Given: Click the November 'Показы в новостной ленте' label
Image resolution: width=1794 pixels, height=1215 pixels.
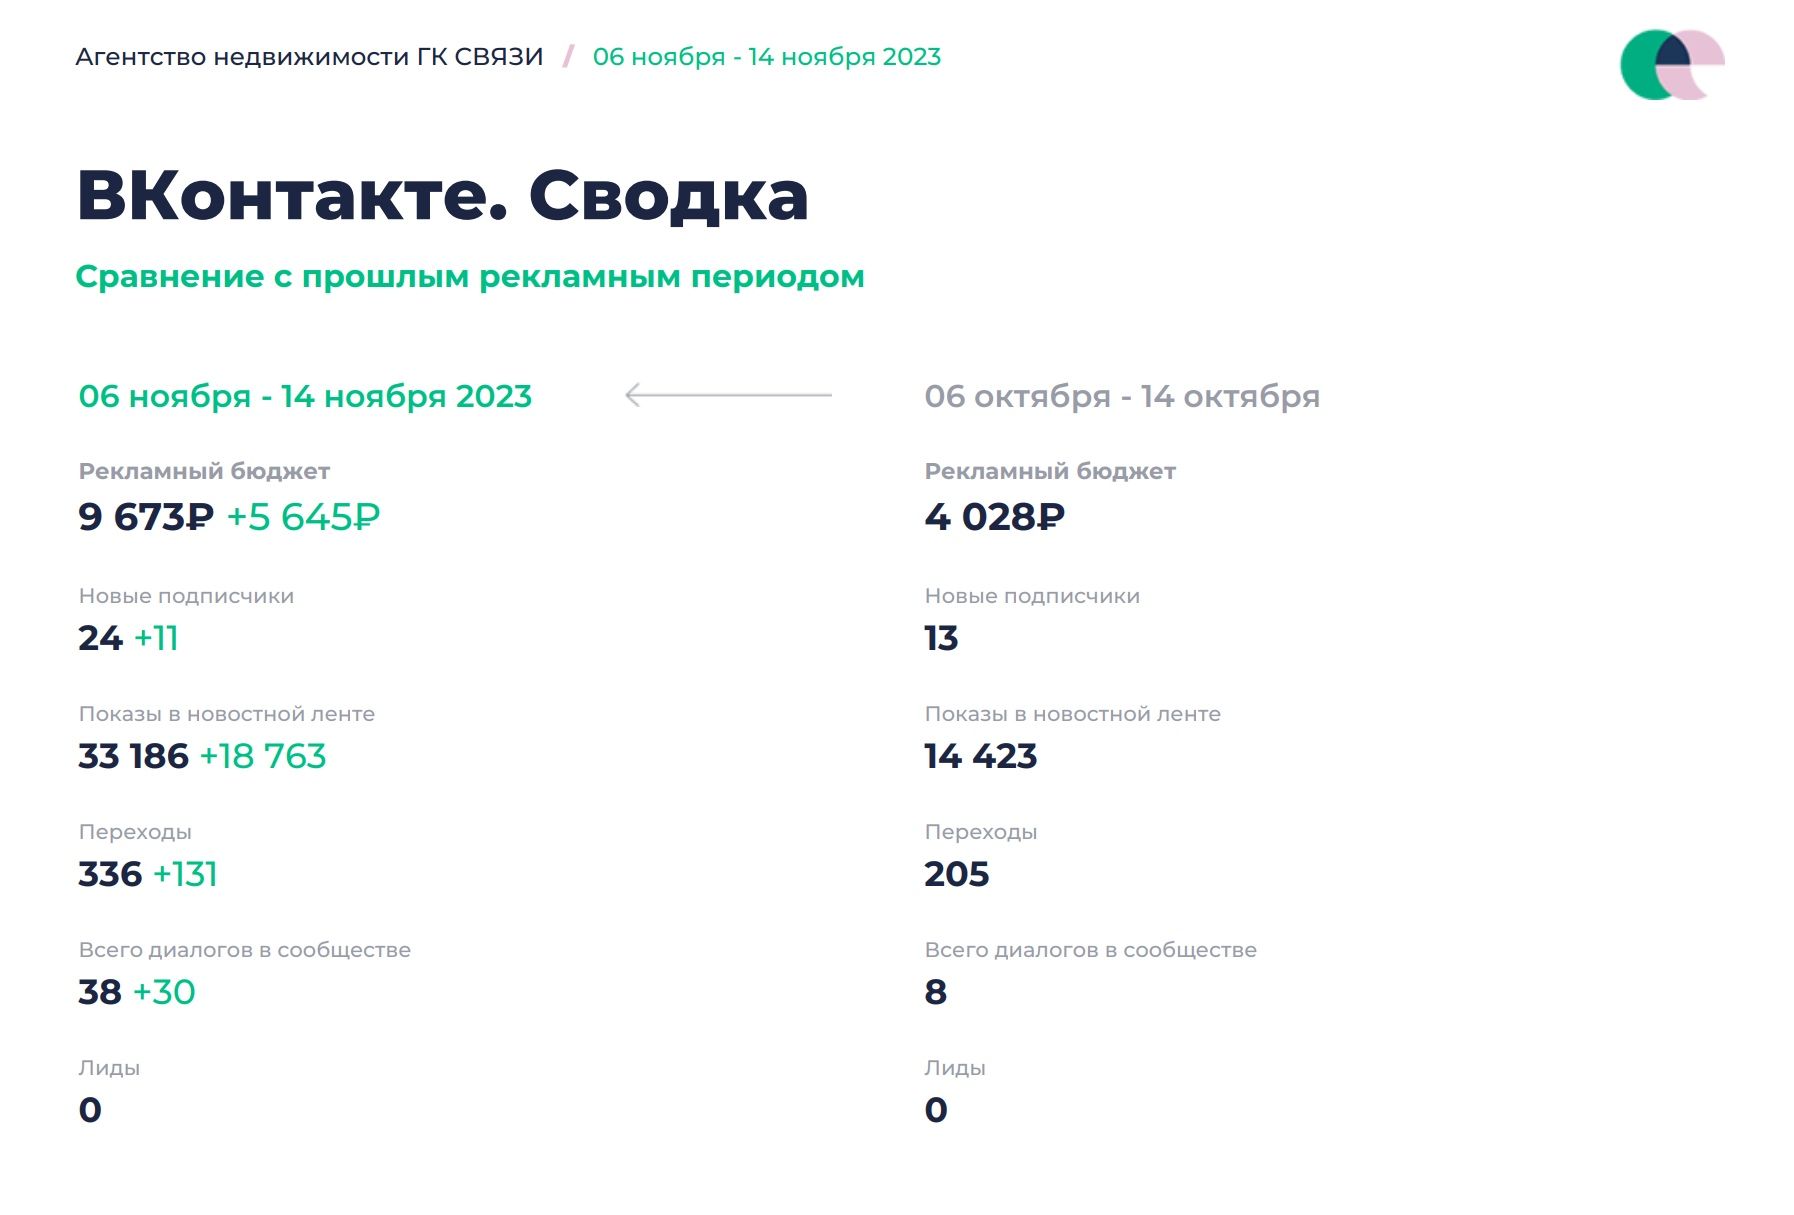Looking at the screenshot, I should [x=227, y=714].
